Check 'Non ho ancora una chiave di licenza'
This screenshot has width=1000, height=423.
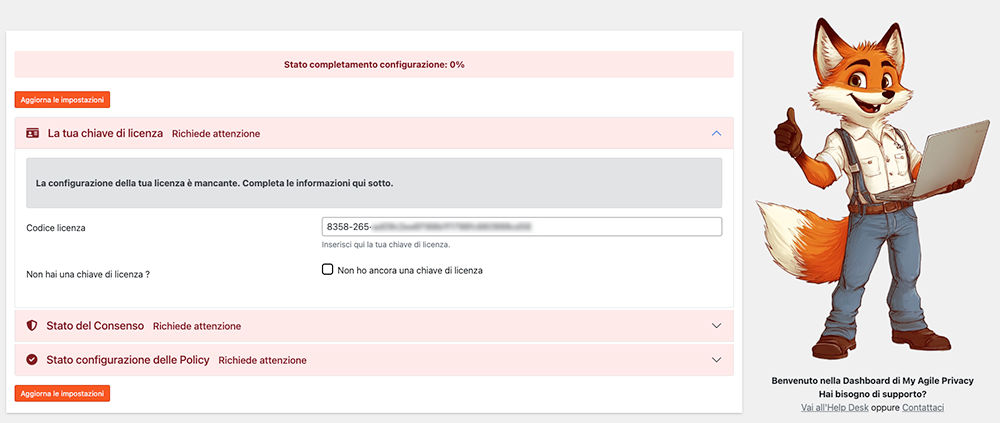click(327, 270)
